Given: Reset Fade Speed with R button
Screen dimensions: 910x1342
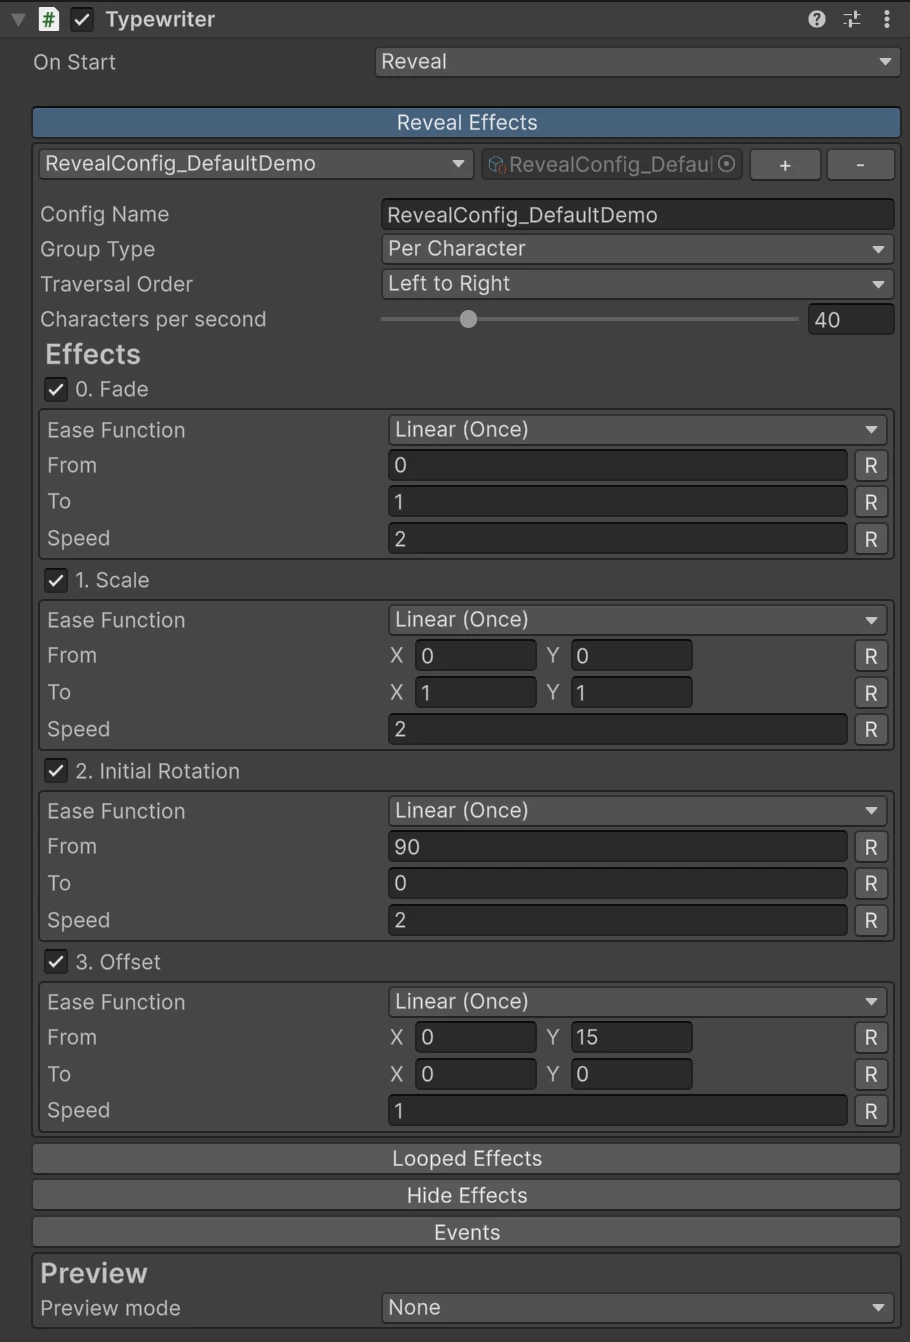Looking at the screenshot, I should coord(871,539).
